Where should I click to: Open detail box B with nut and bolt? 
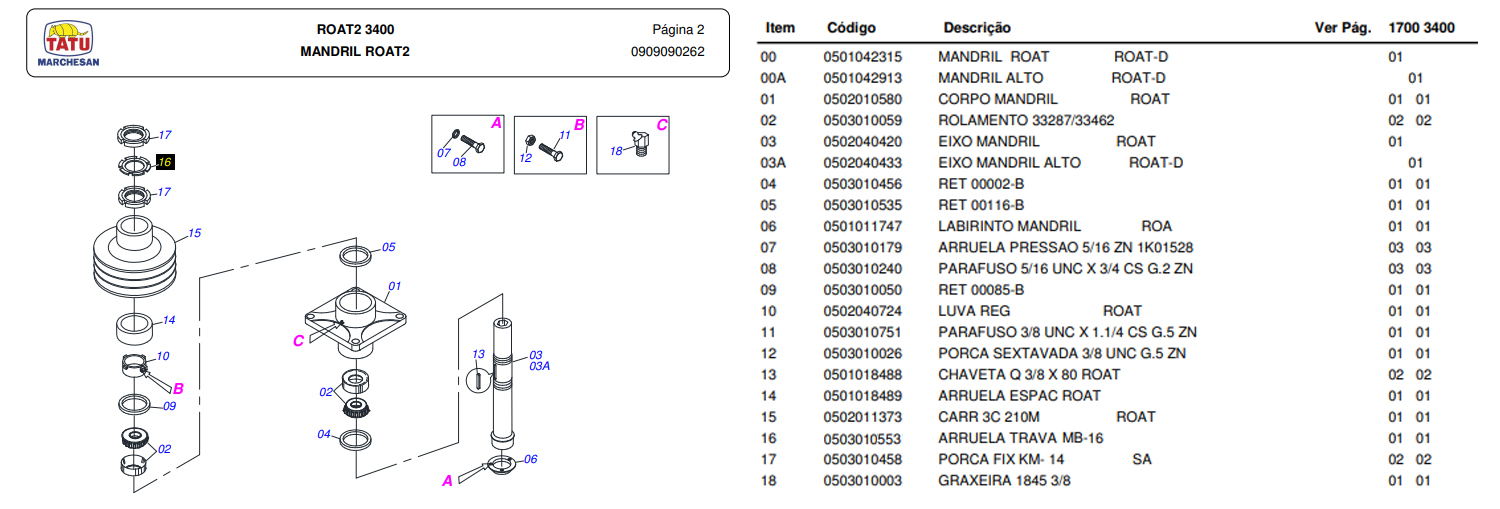tap(550, 145)
